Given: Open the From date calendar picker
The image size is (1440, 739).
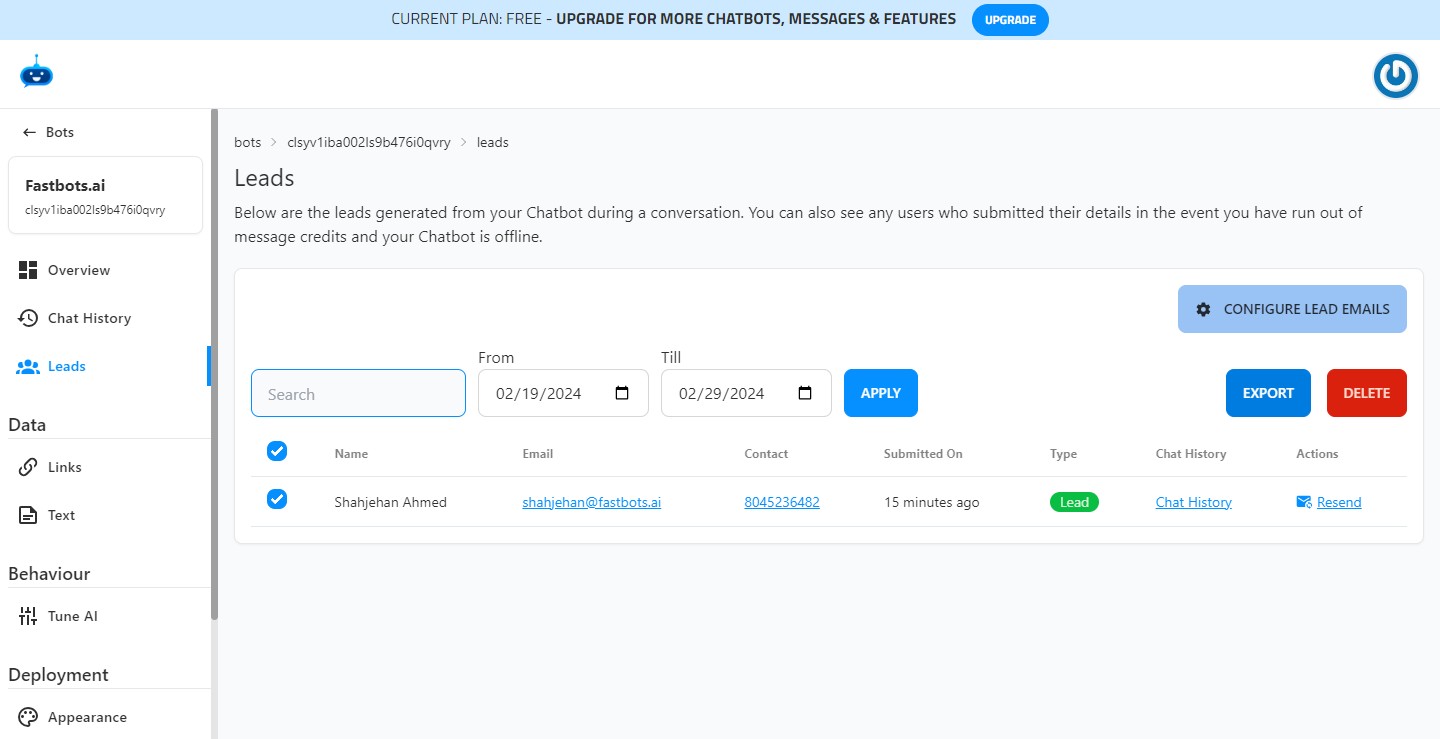Looking at the screenshot, I should (x=622, y=393).
